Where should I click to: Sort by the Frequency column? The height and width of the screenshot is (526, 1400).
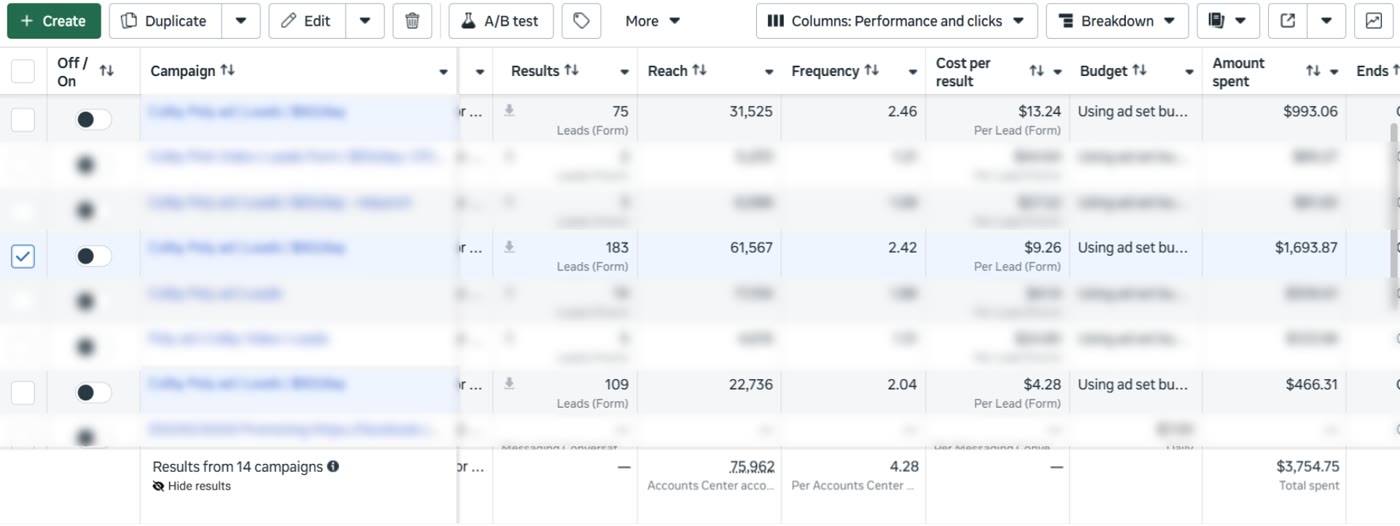tap(872, 71)
